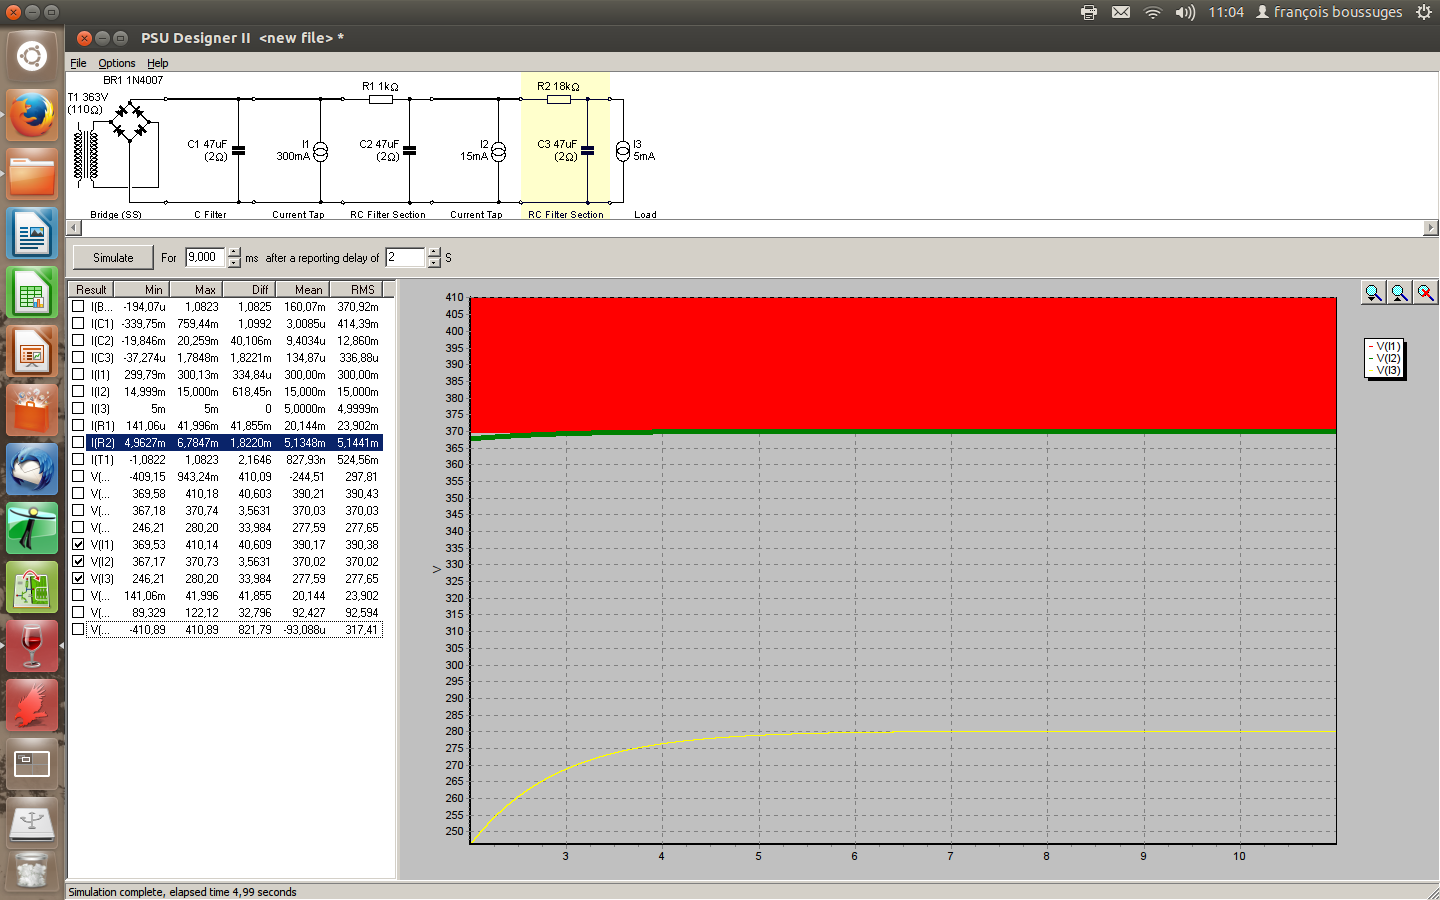Increase simulation time with up arrow
The width and height of the screenshot is (1440, 900).
(234, 252)
